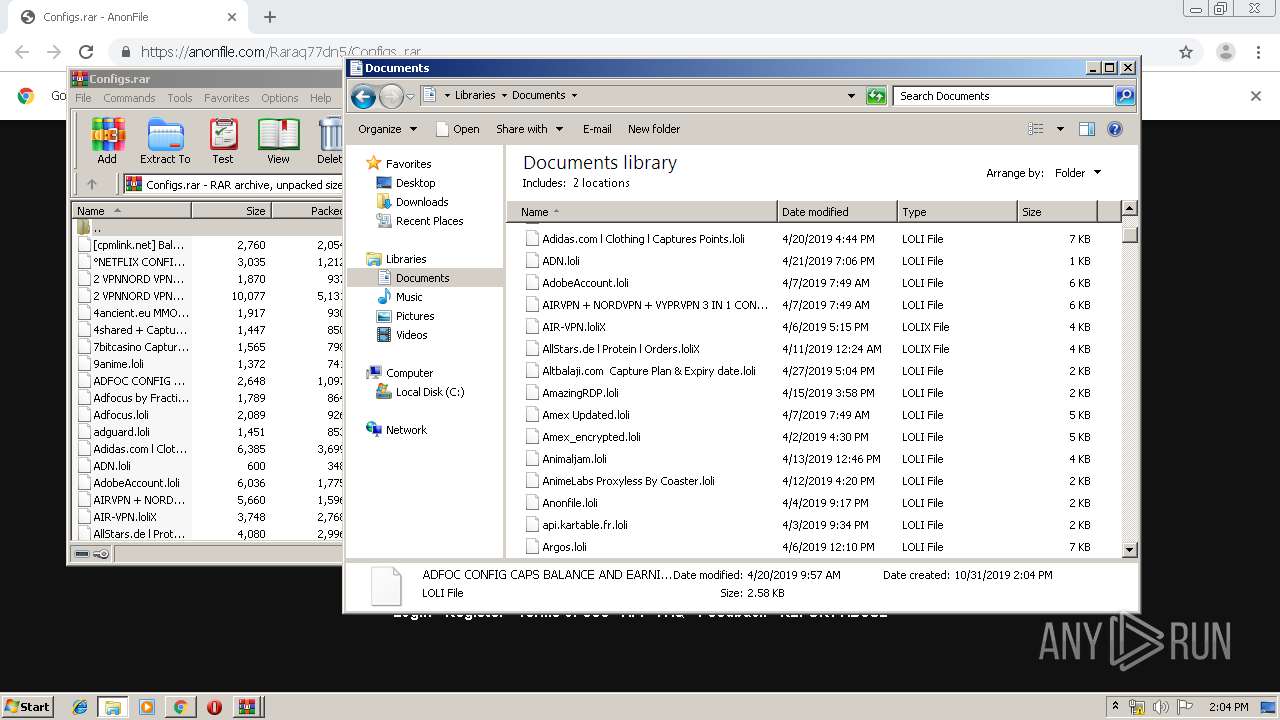Click the View icon in WinRAR toolbar
Image resolution: width=1280 pixels, height=720 pixels.
coord(278,141)
